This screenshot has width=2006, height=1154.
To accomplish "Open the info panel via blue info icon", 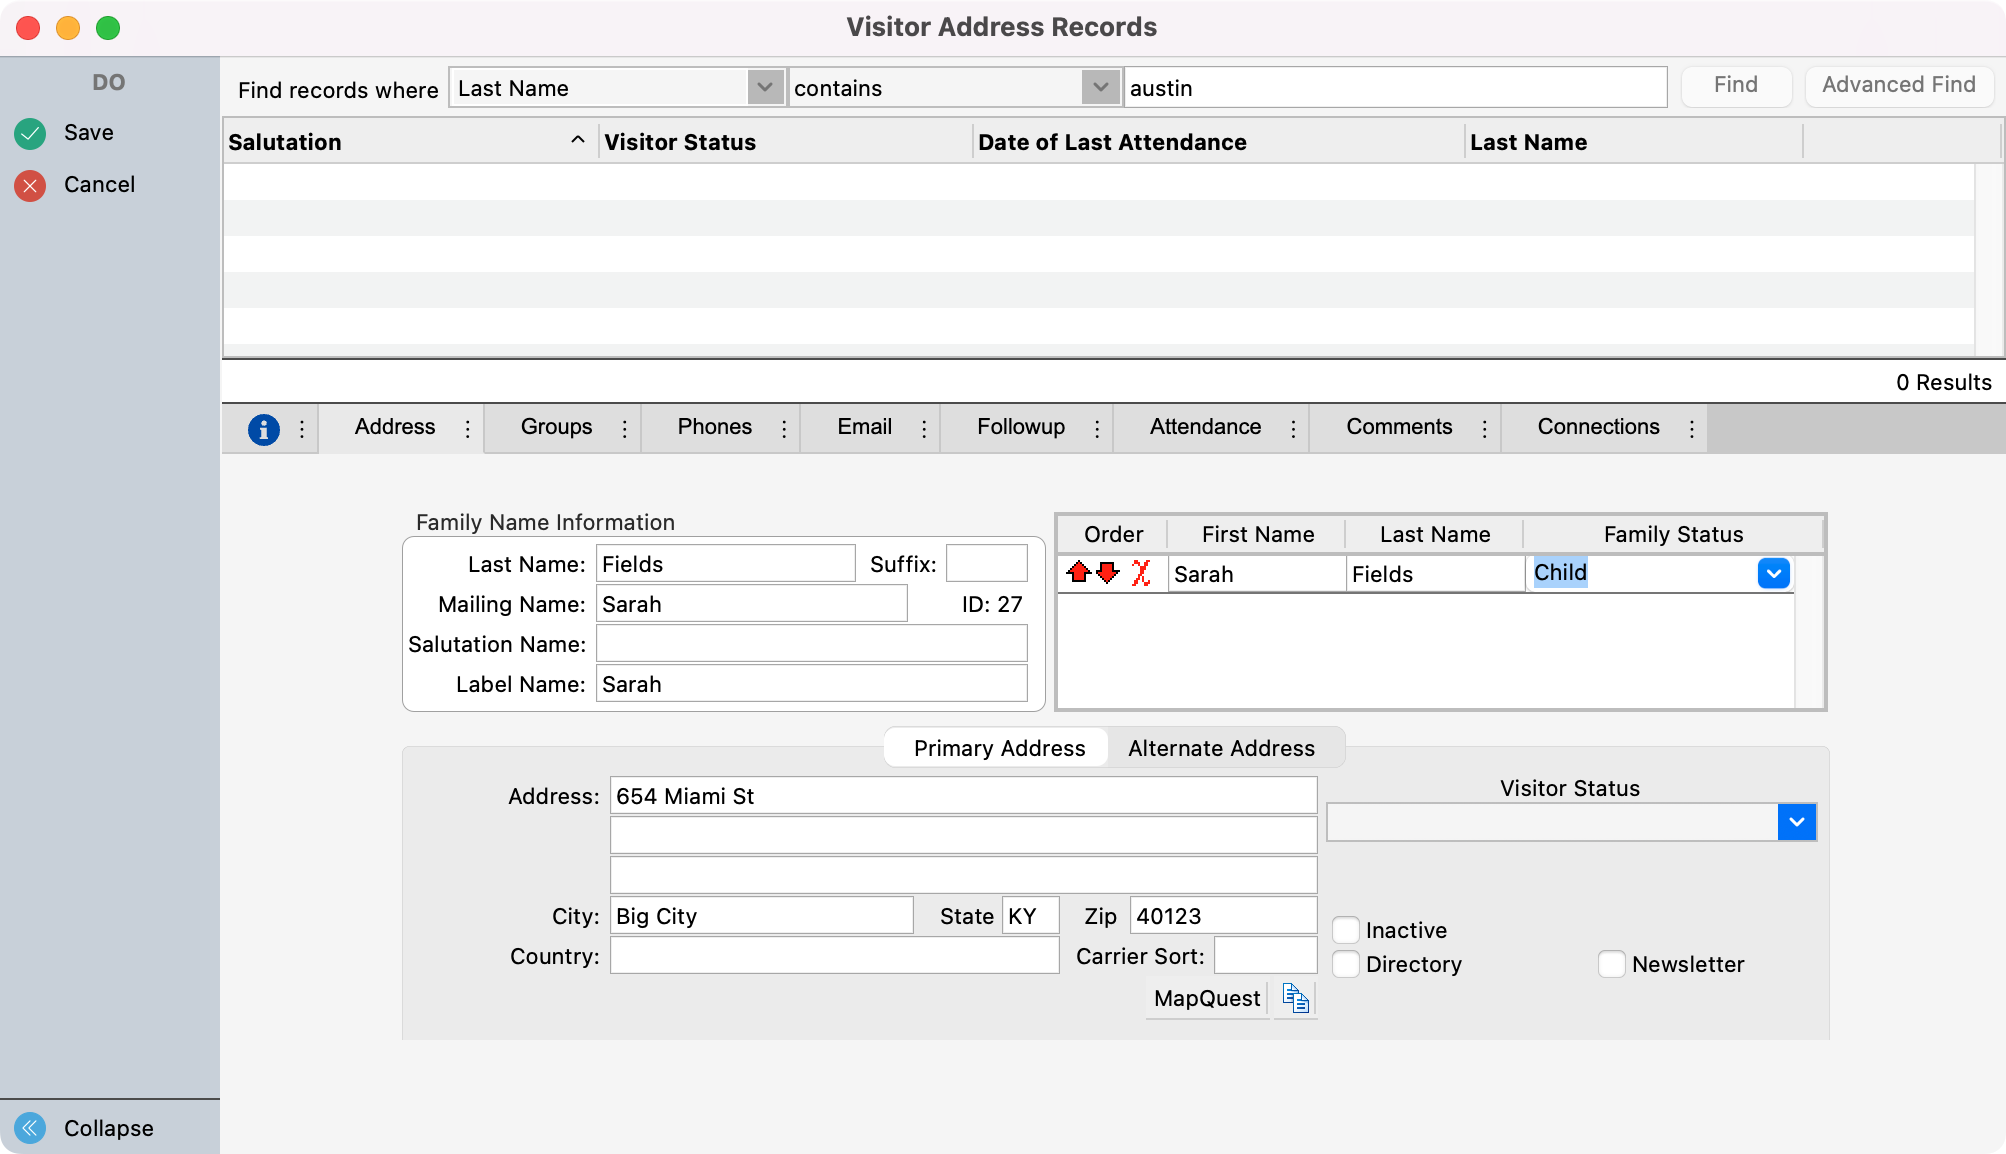I will pyautogui.click(x=263, y=428).
